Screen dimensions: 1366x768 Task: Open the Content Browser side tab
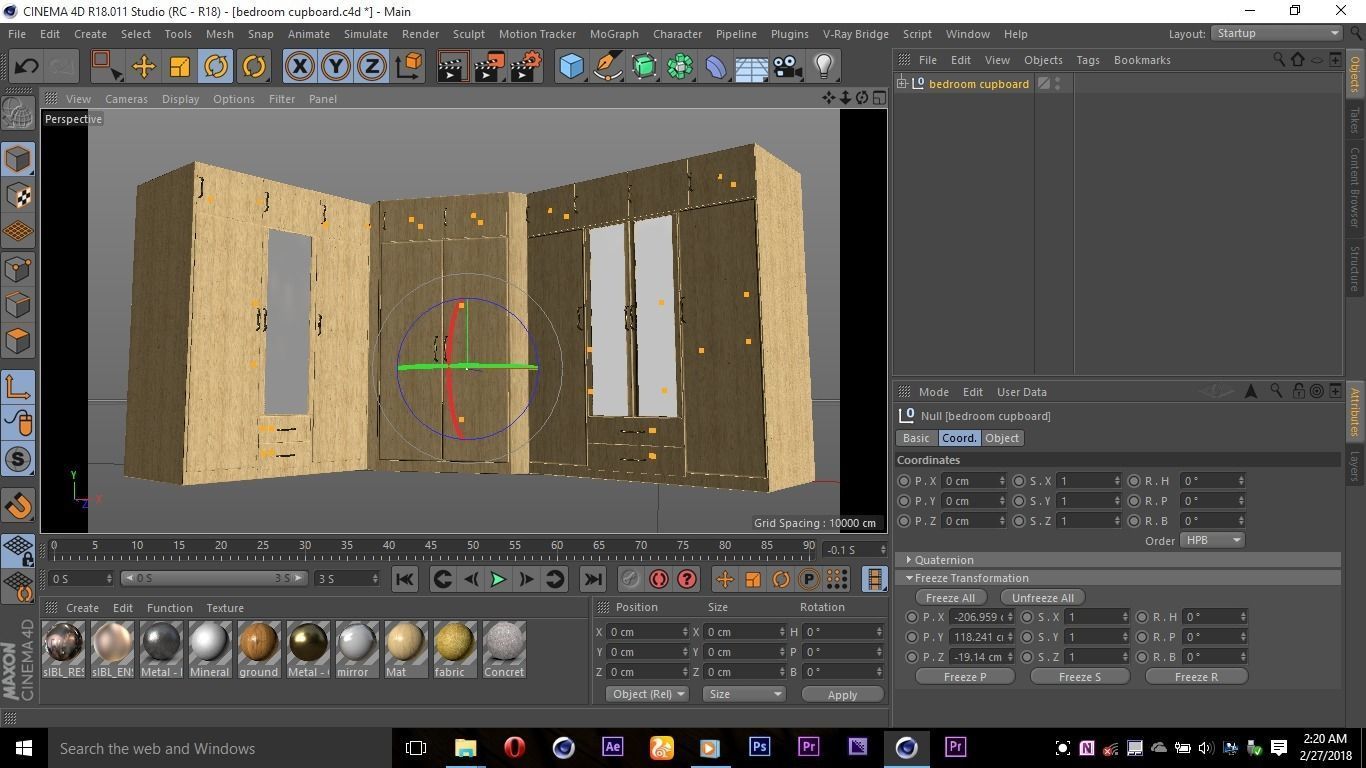[1355, 187]
